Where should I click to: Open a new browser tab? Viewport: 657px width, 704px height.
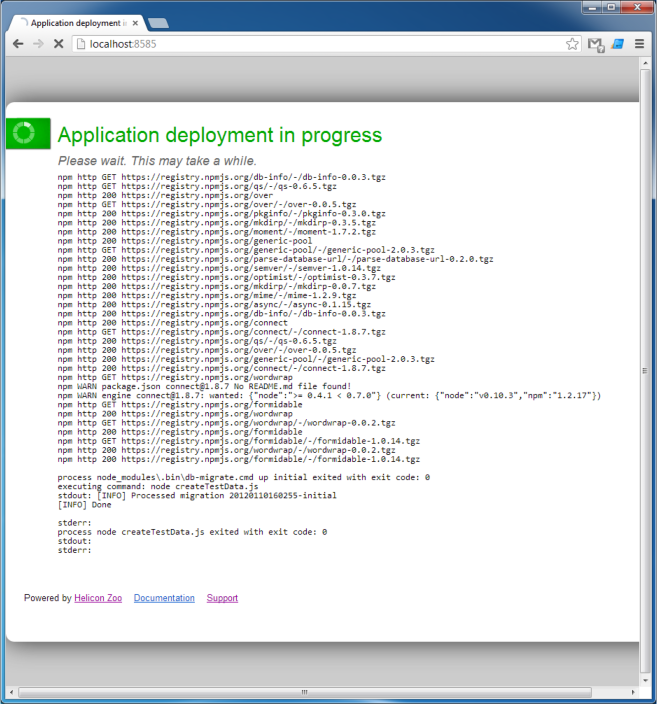(x=158, y=22)
